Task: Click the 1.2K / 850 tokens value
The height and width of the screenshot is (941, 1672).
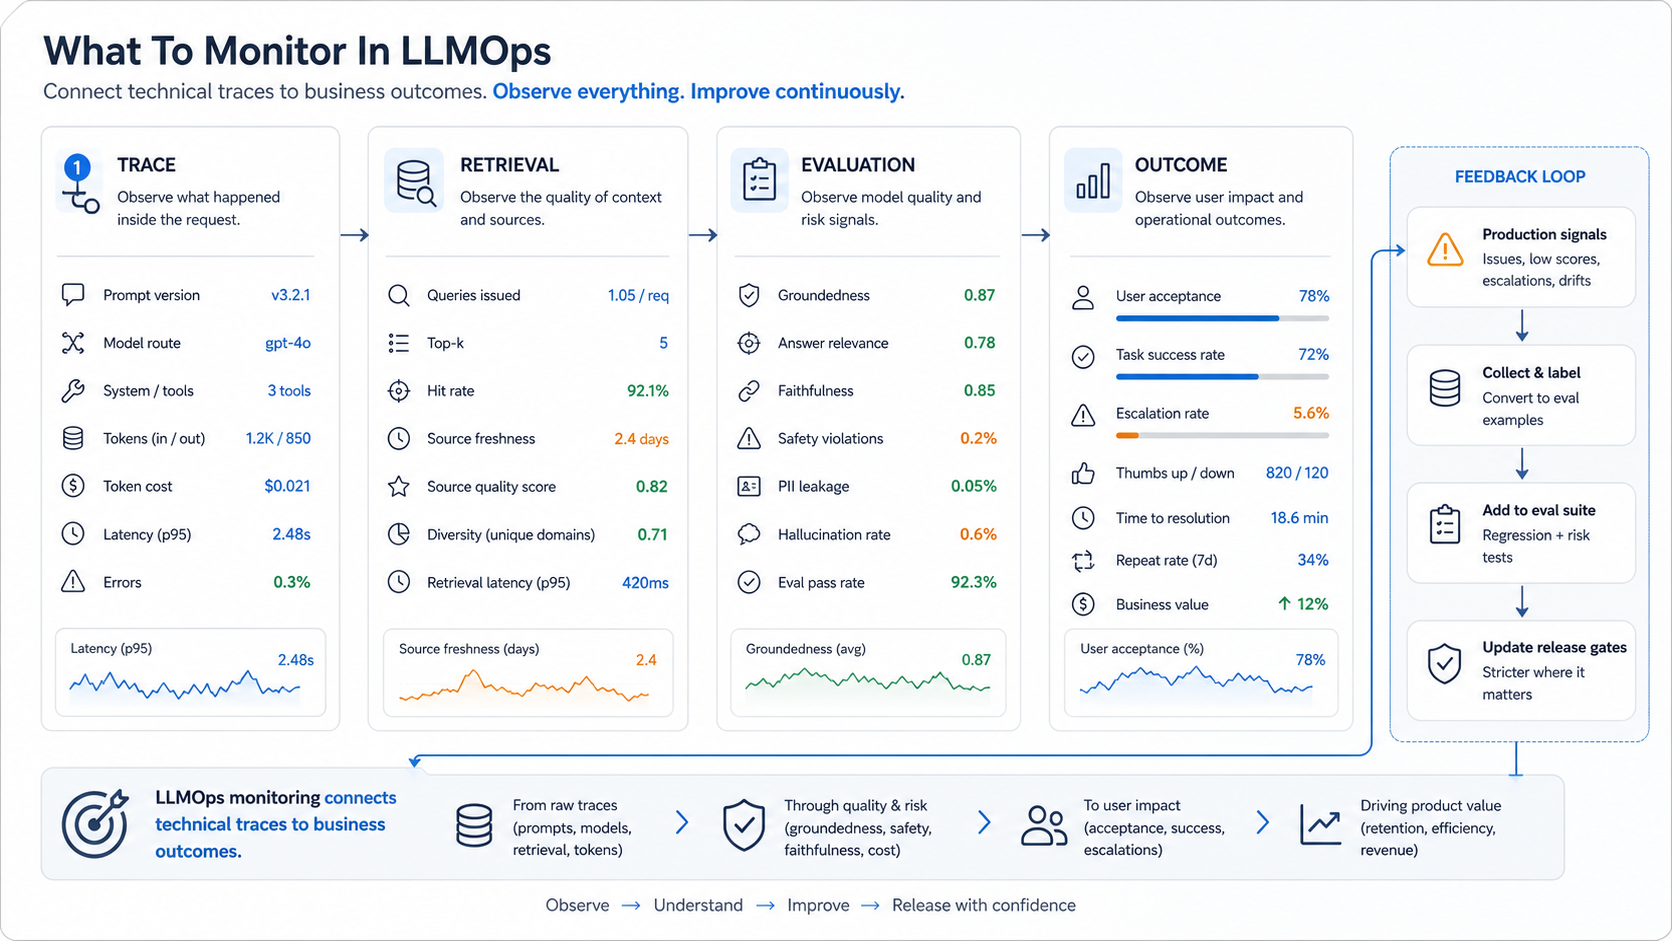Action: (x=278, y=438)
